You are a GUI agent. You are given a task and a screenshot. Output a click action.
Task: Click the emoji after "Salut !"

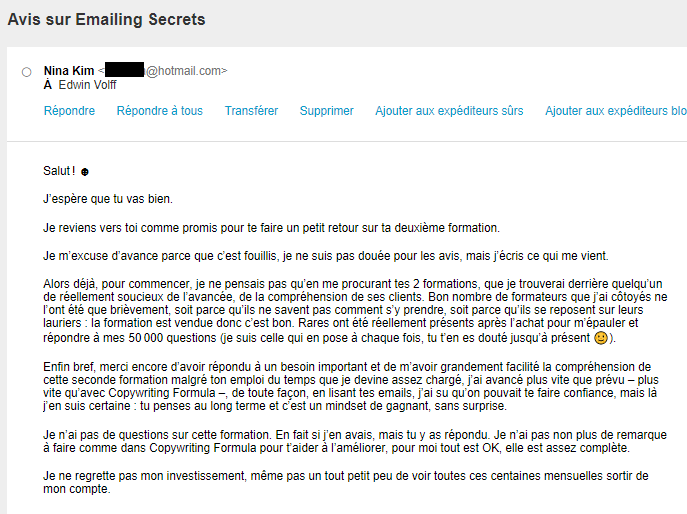(x=84, y=172)
